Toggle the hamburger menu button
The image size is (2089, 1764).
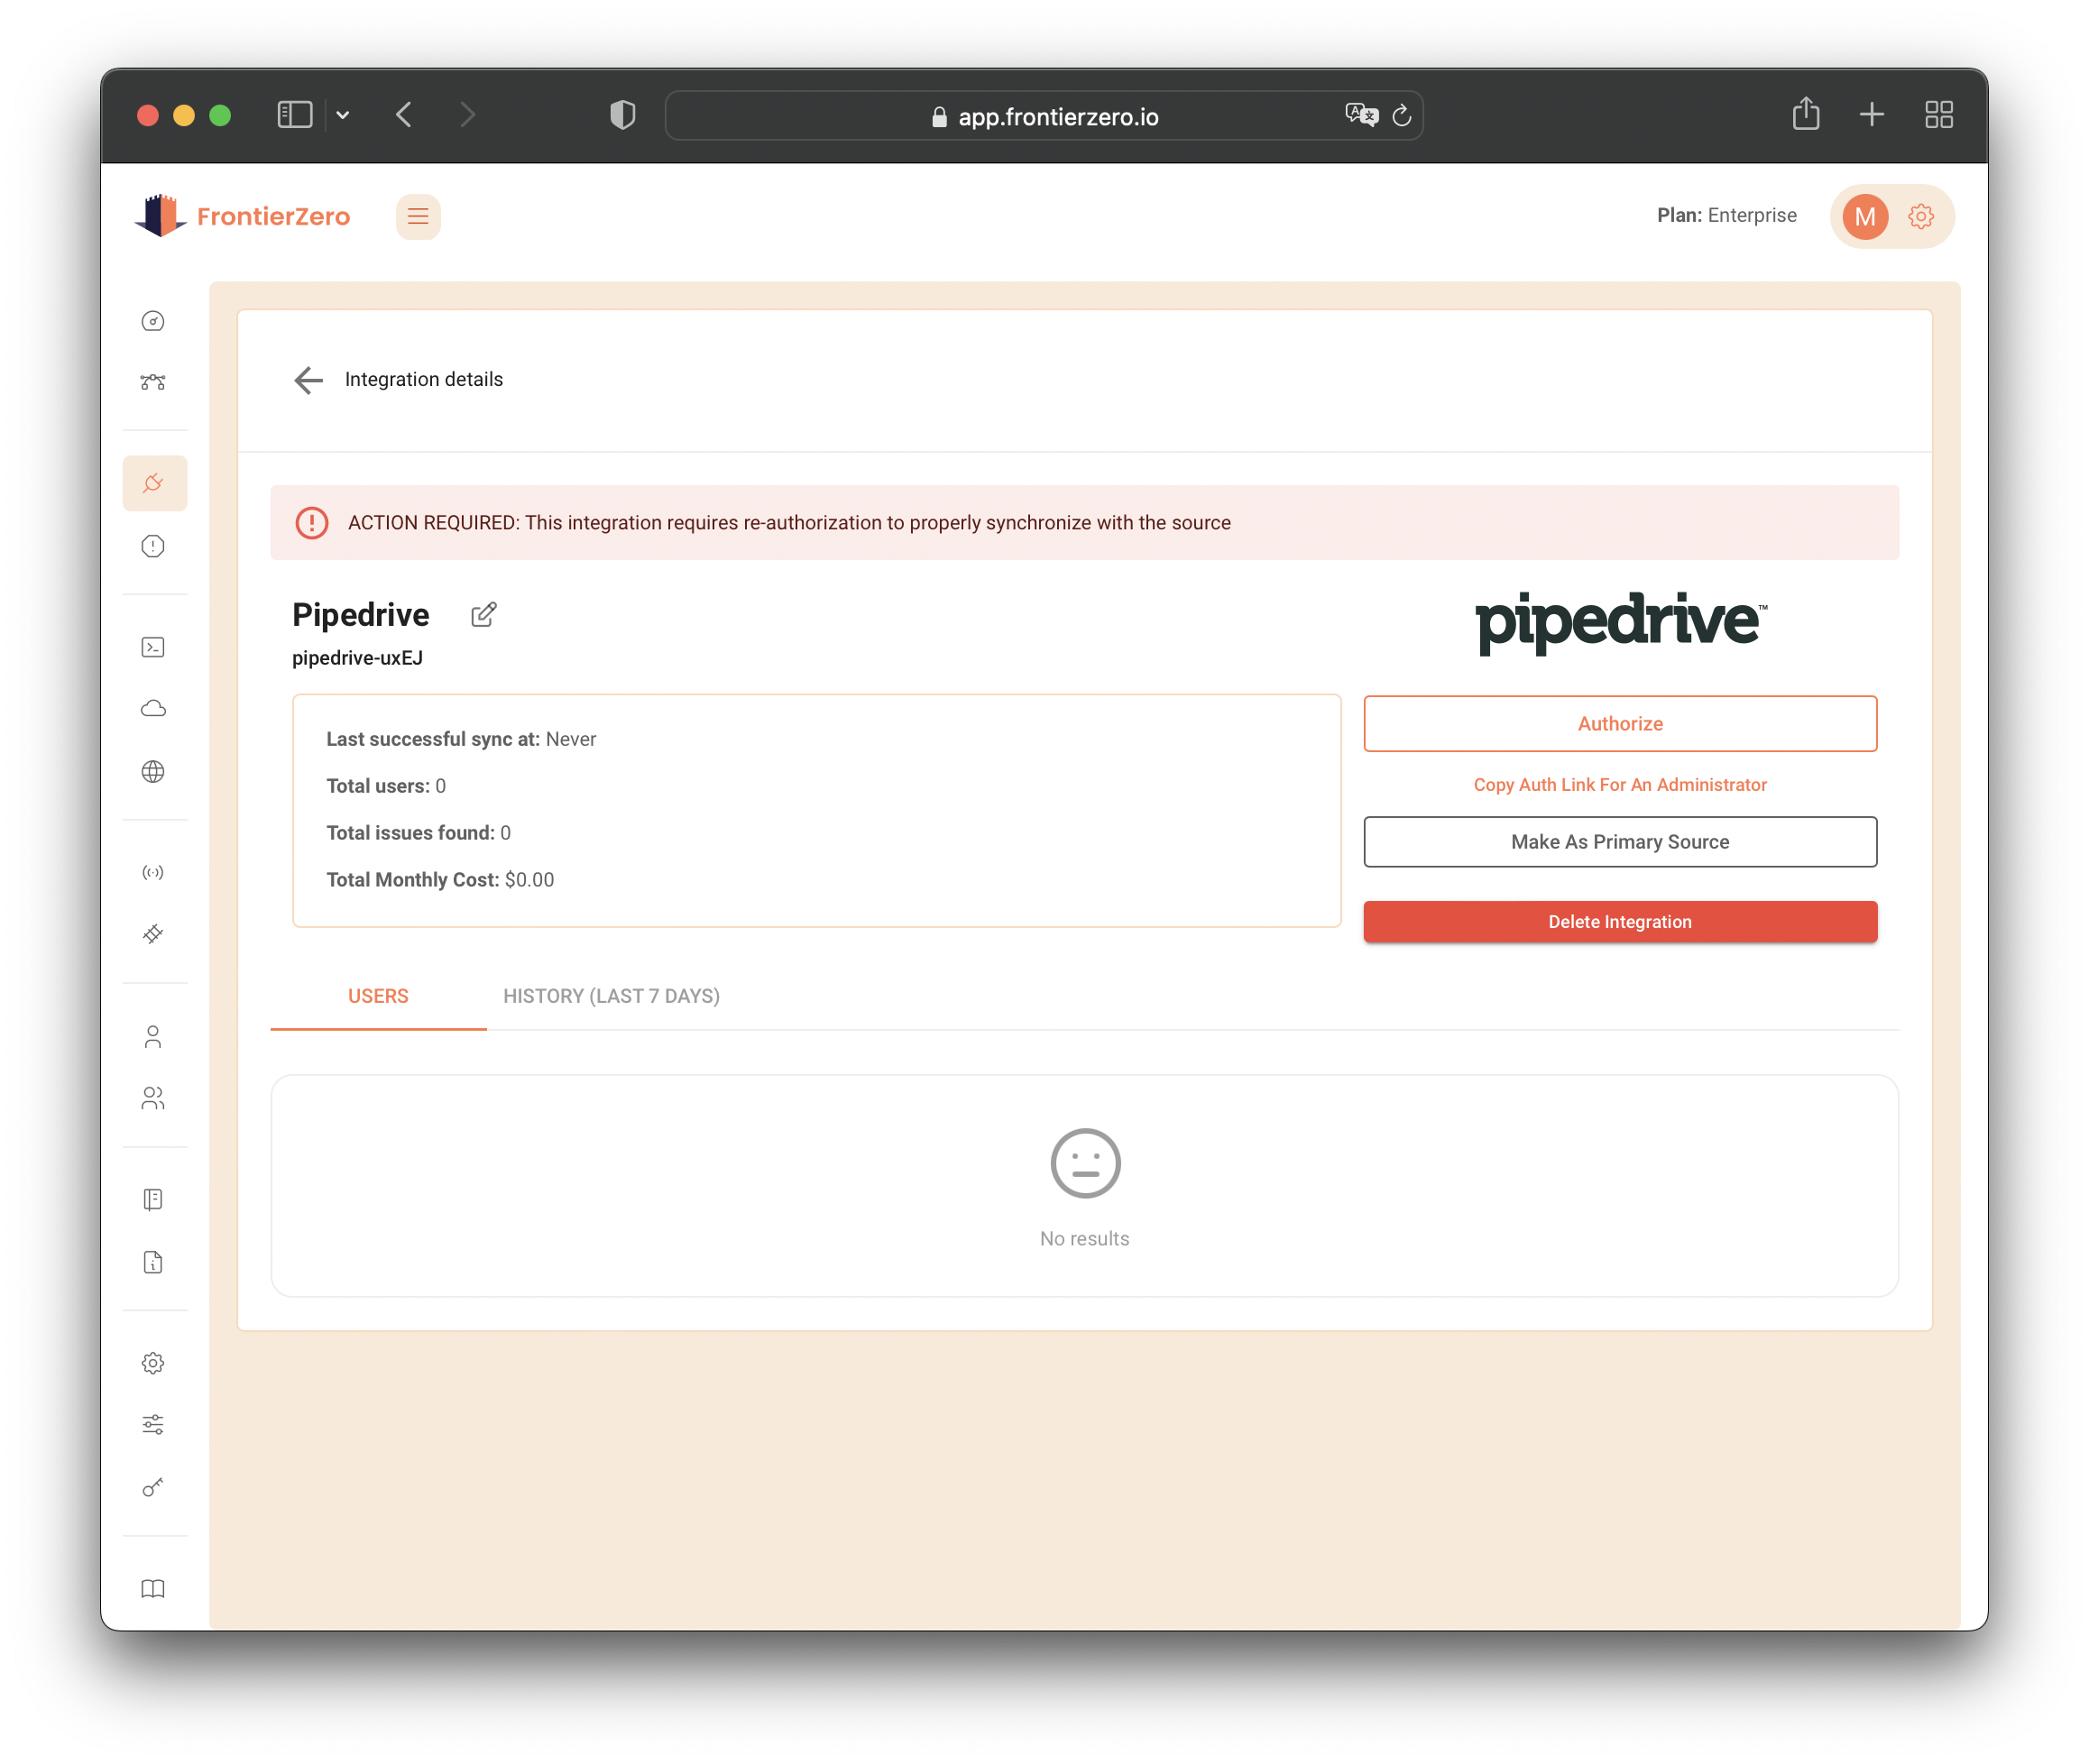coord(418,216)
